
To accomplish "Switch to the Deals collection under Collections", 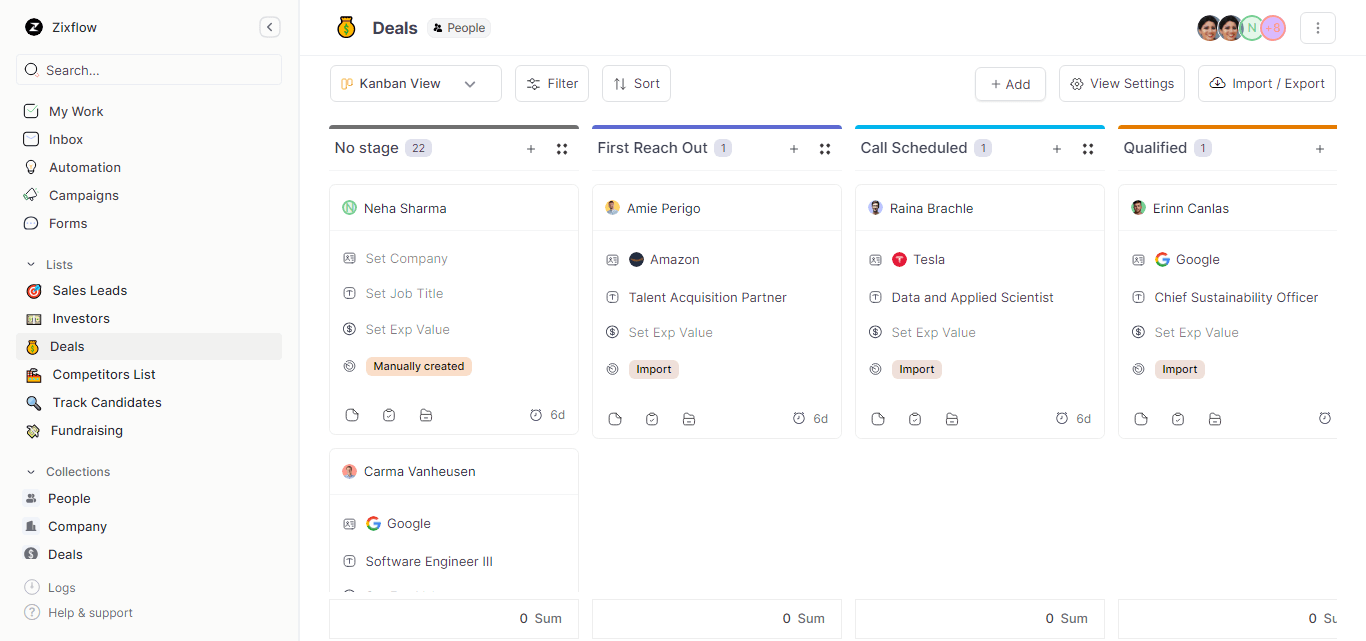I will (64, 554).
